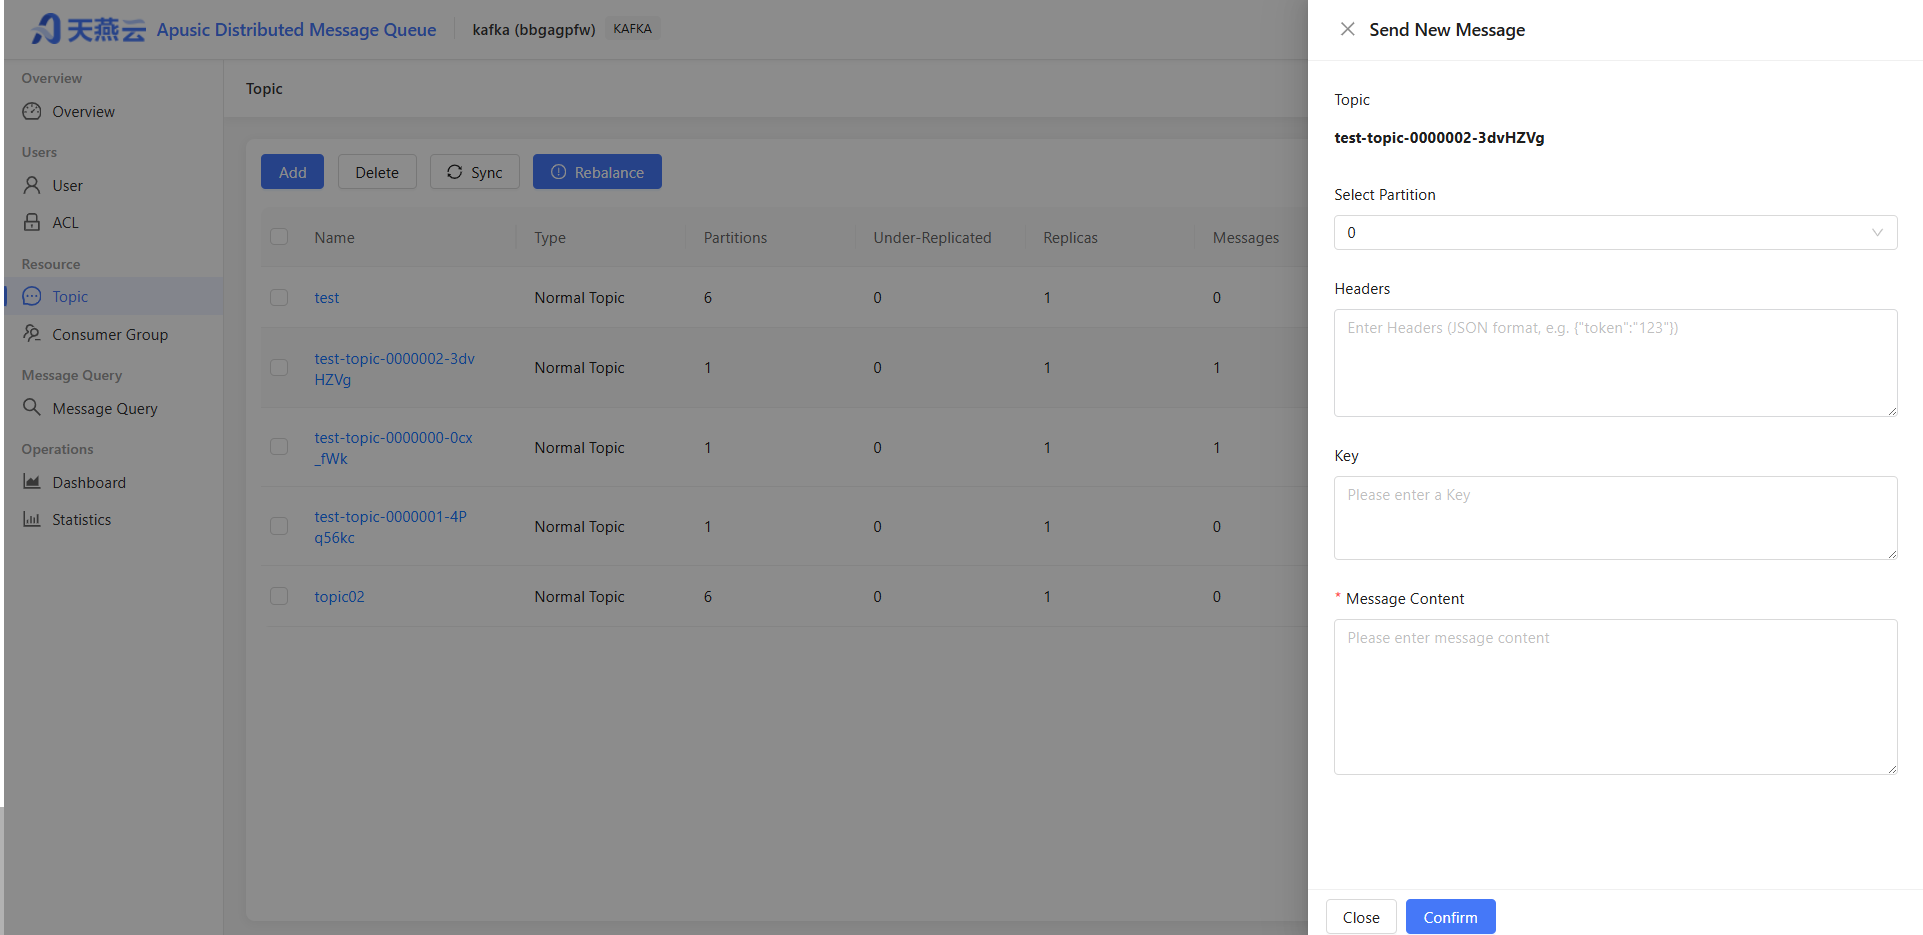Open the test topic link
This screenshot has height=935, width=1923.
[326, 298]
